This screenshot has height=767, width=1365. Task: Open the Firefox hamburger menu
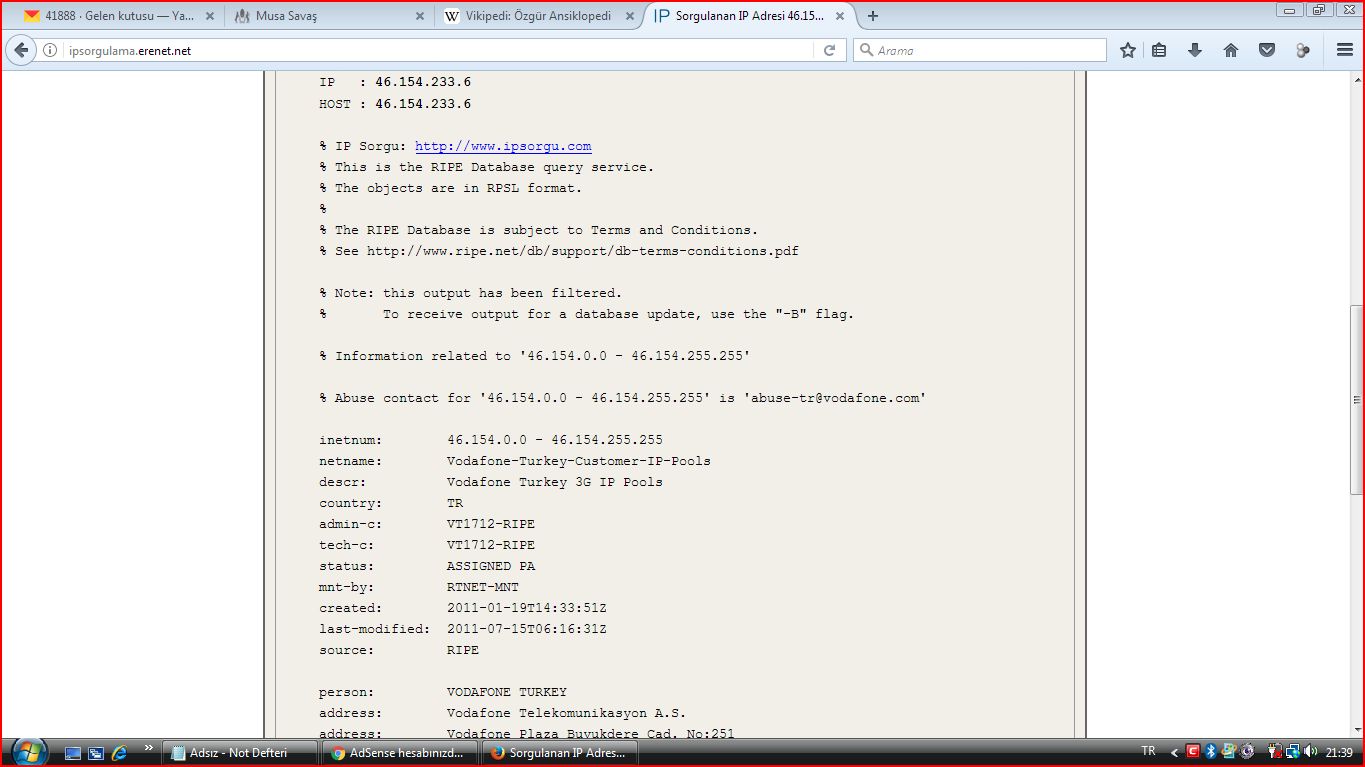[1345, 50]
